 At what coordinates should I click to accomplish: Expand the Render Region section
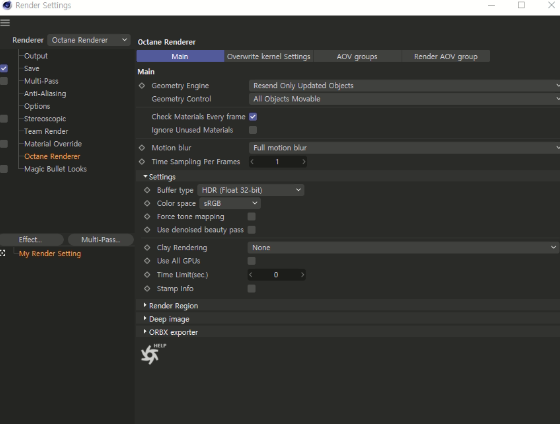(x=145, y=305)
